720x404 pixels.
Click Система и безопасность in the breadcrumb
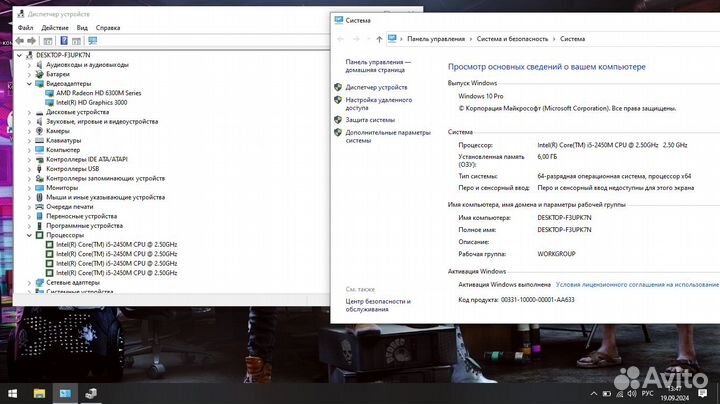pos(512,39)
